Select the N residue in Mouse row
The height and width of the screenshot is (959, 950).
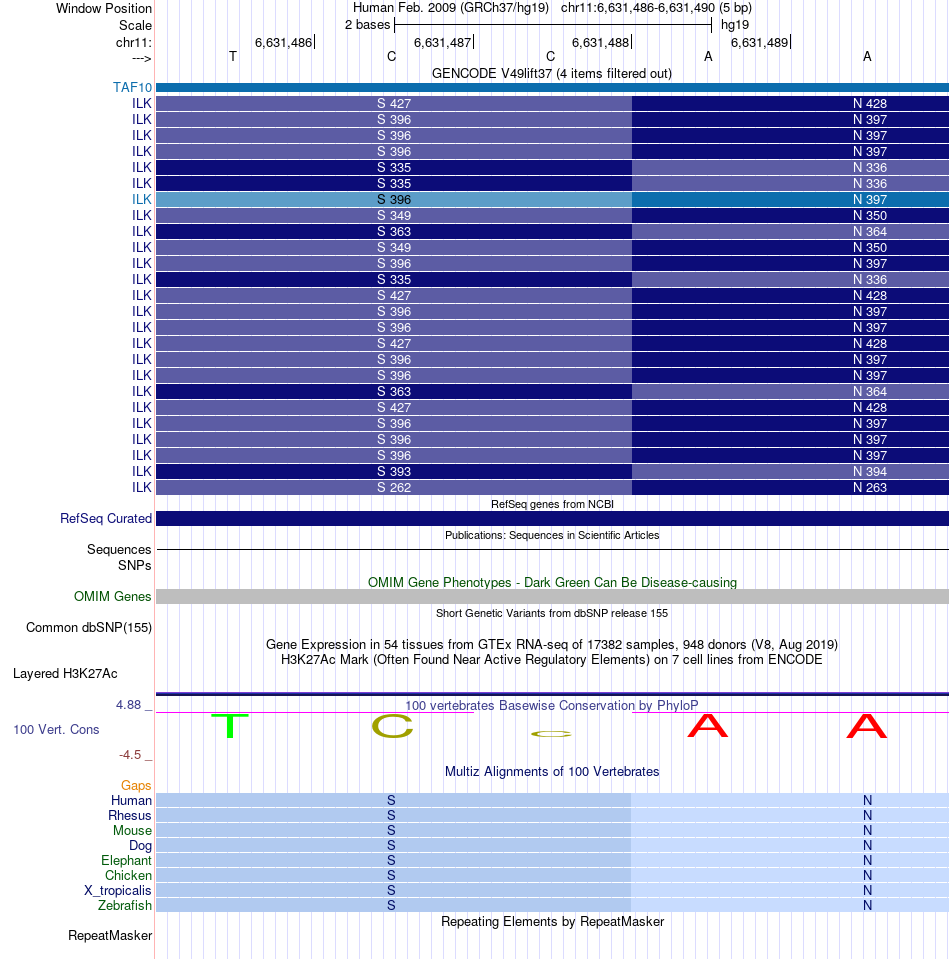(x=867, y=830)
